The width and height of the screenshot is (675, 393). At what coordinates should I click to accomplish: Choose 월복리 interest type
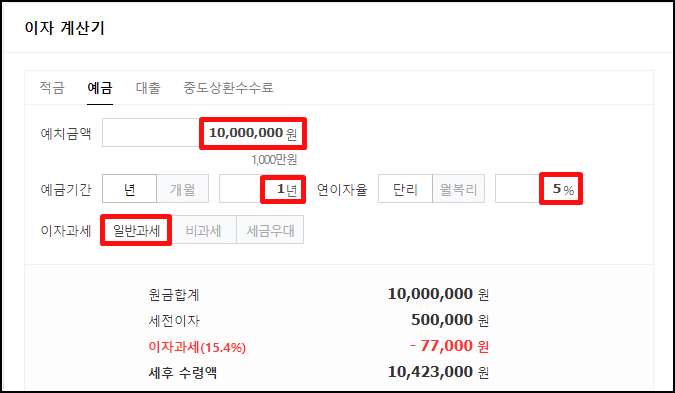(x=458, y=189)
